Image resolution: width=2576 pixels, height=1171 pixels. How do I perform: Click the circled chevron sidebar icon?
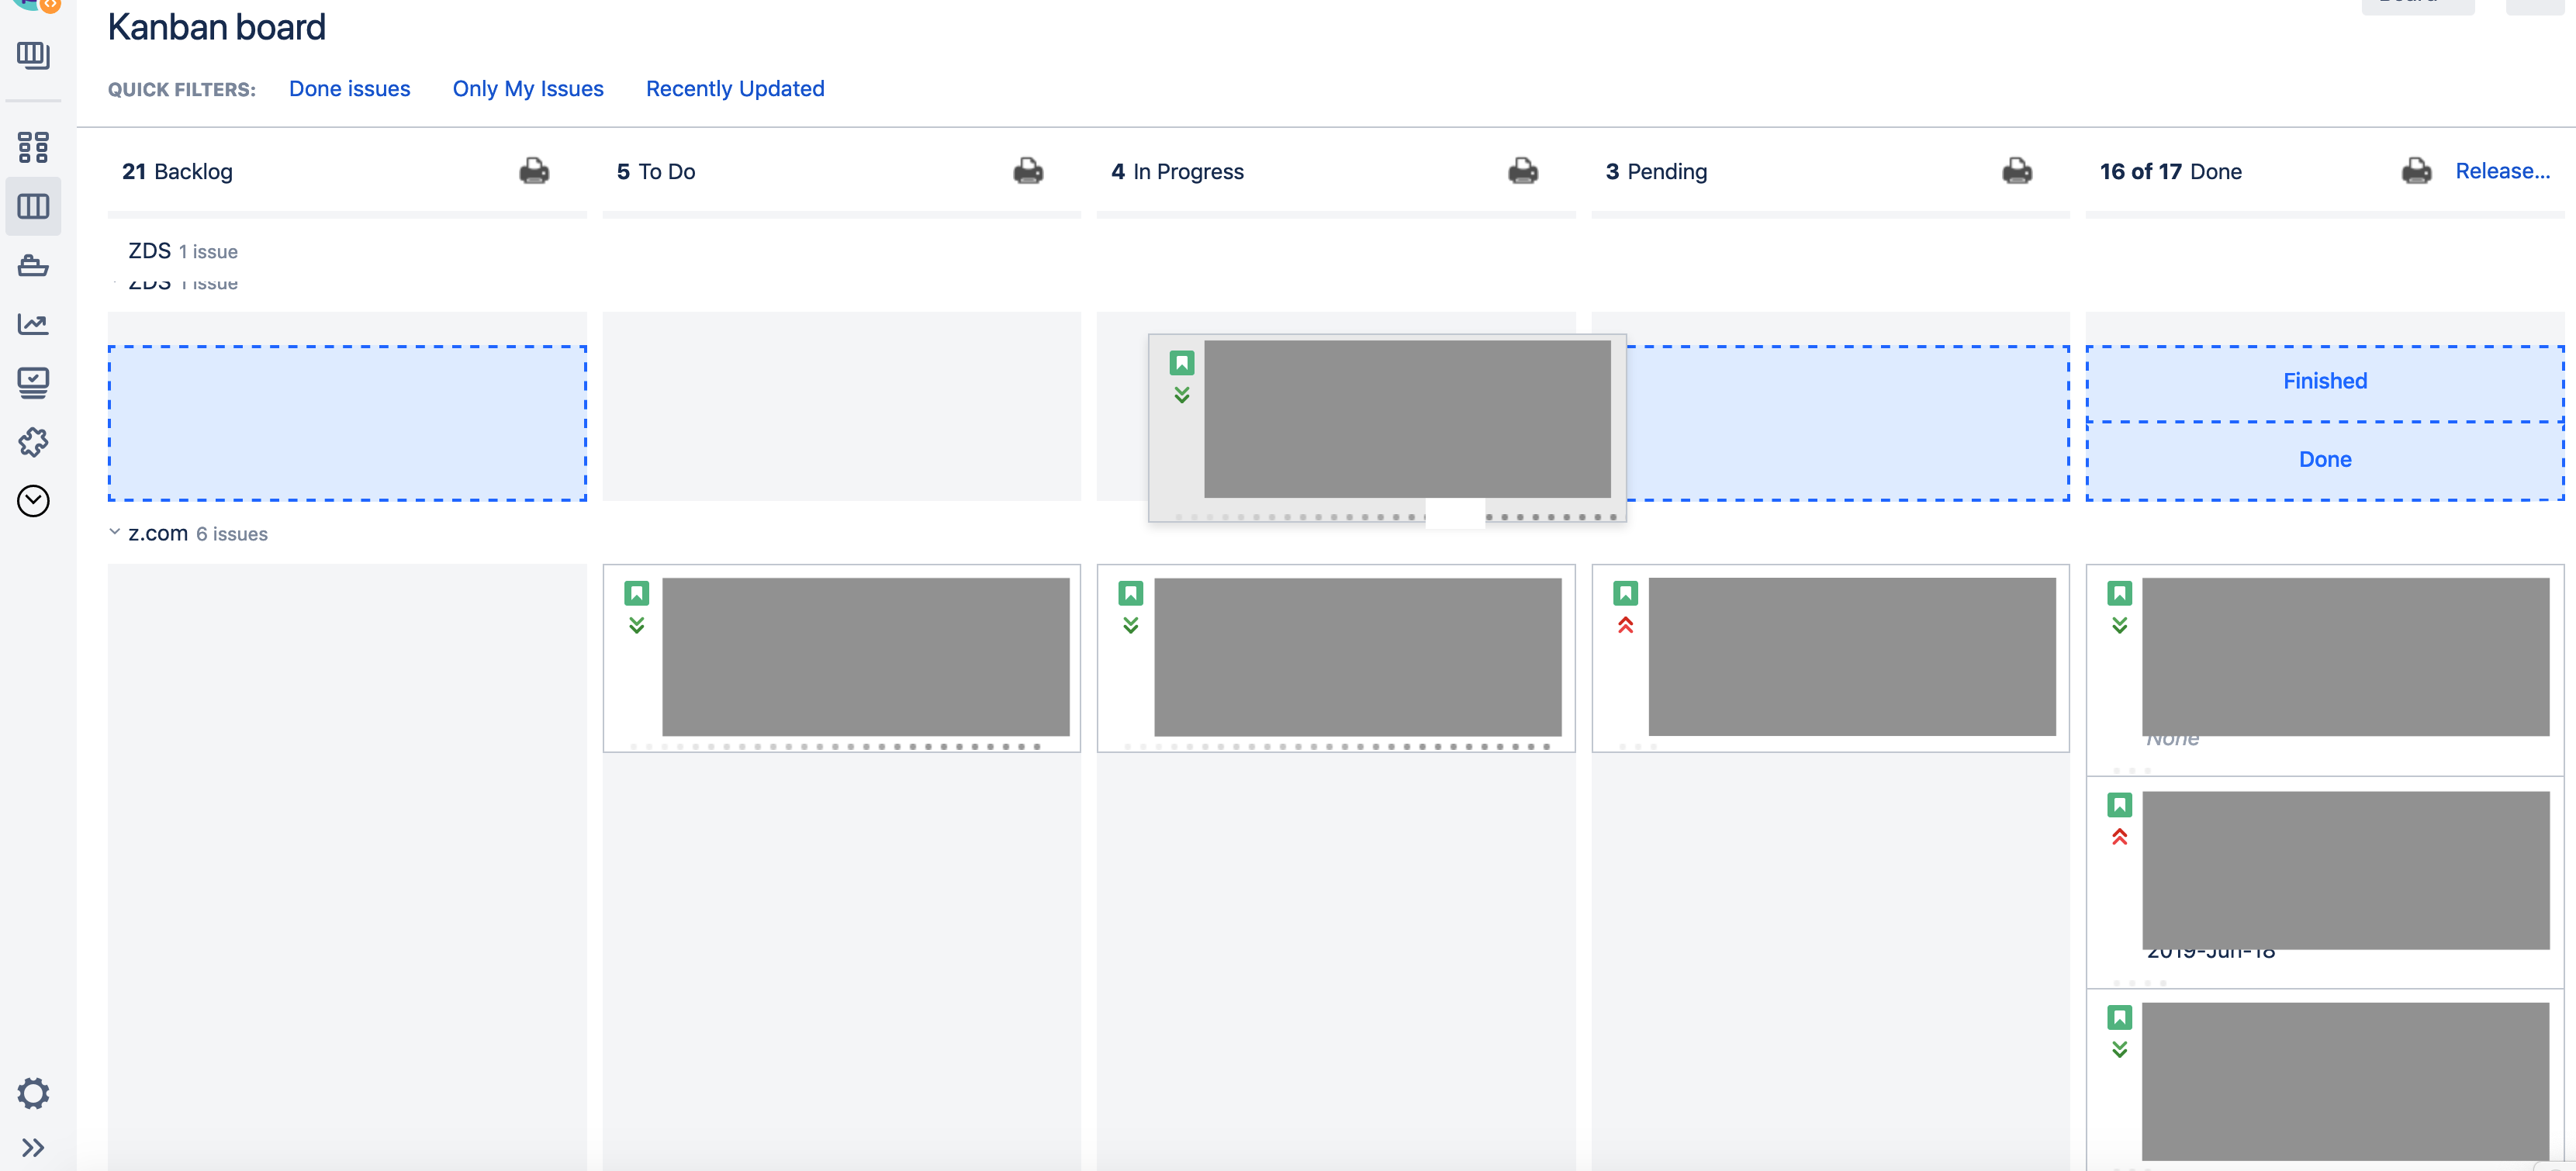[33, 501]
